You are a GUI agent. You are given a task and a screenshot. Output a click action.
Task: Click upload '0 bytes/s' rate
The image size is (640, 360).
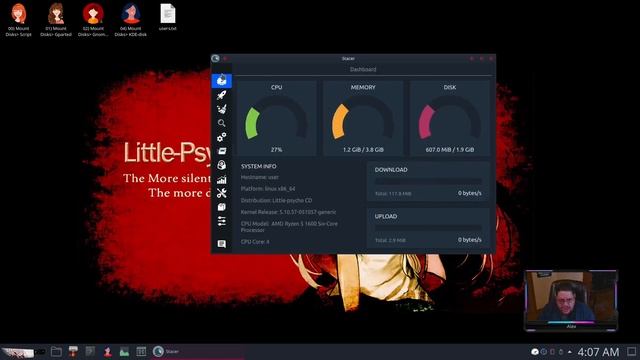click(x=469, y=240)
